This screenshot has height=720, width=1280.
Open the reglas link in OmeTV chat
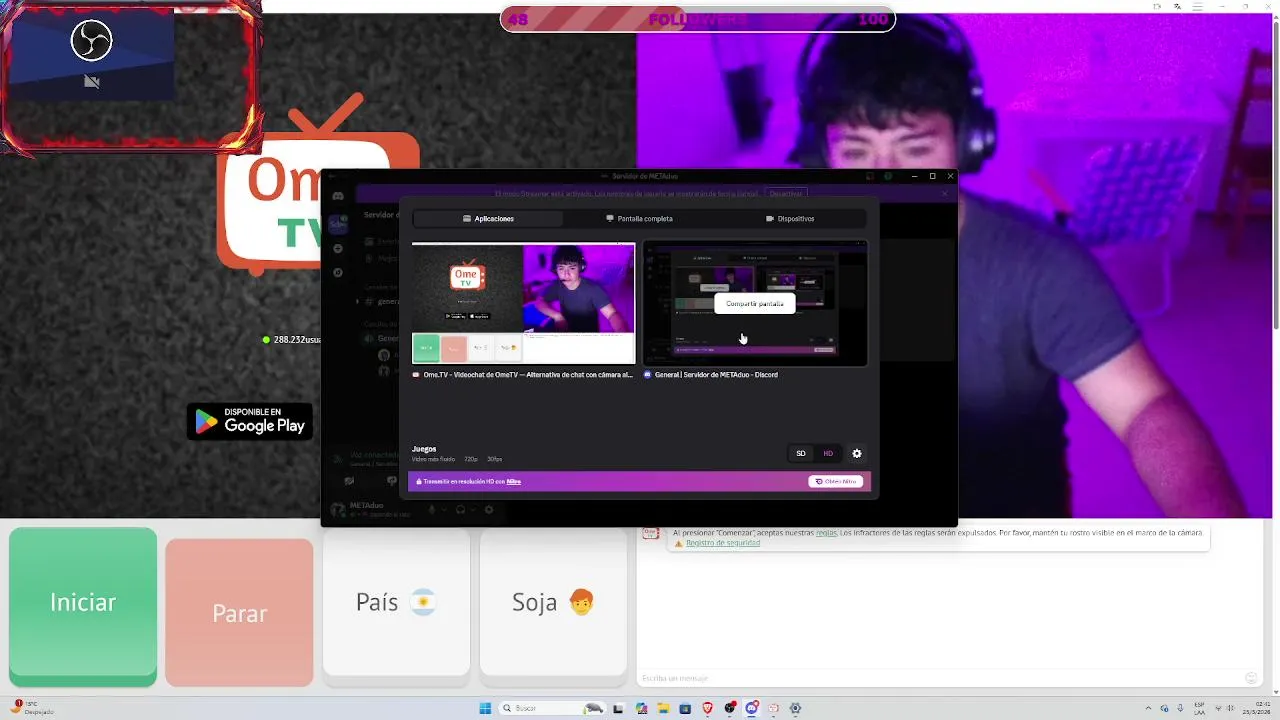pyautogui.click(x=826, y=533)
